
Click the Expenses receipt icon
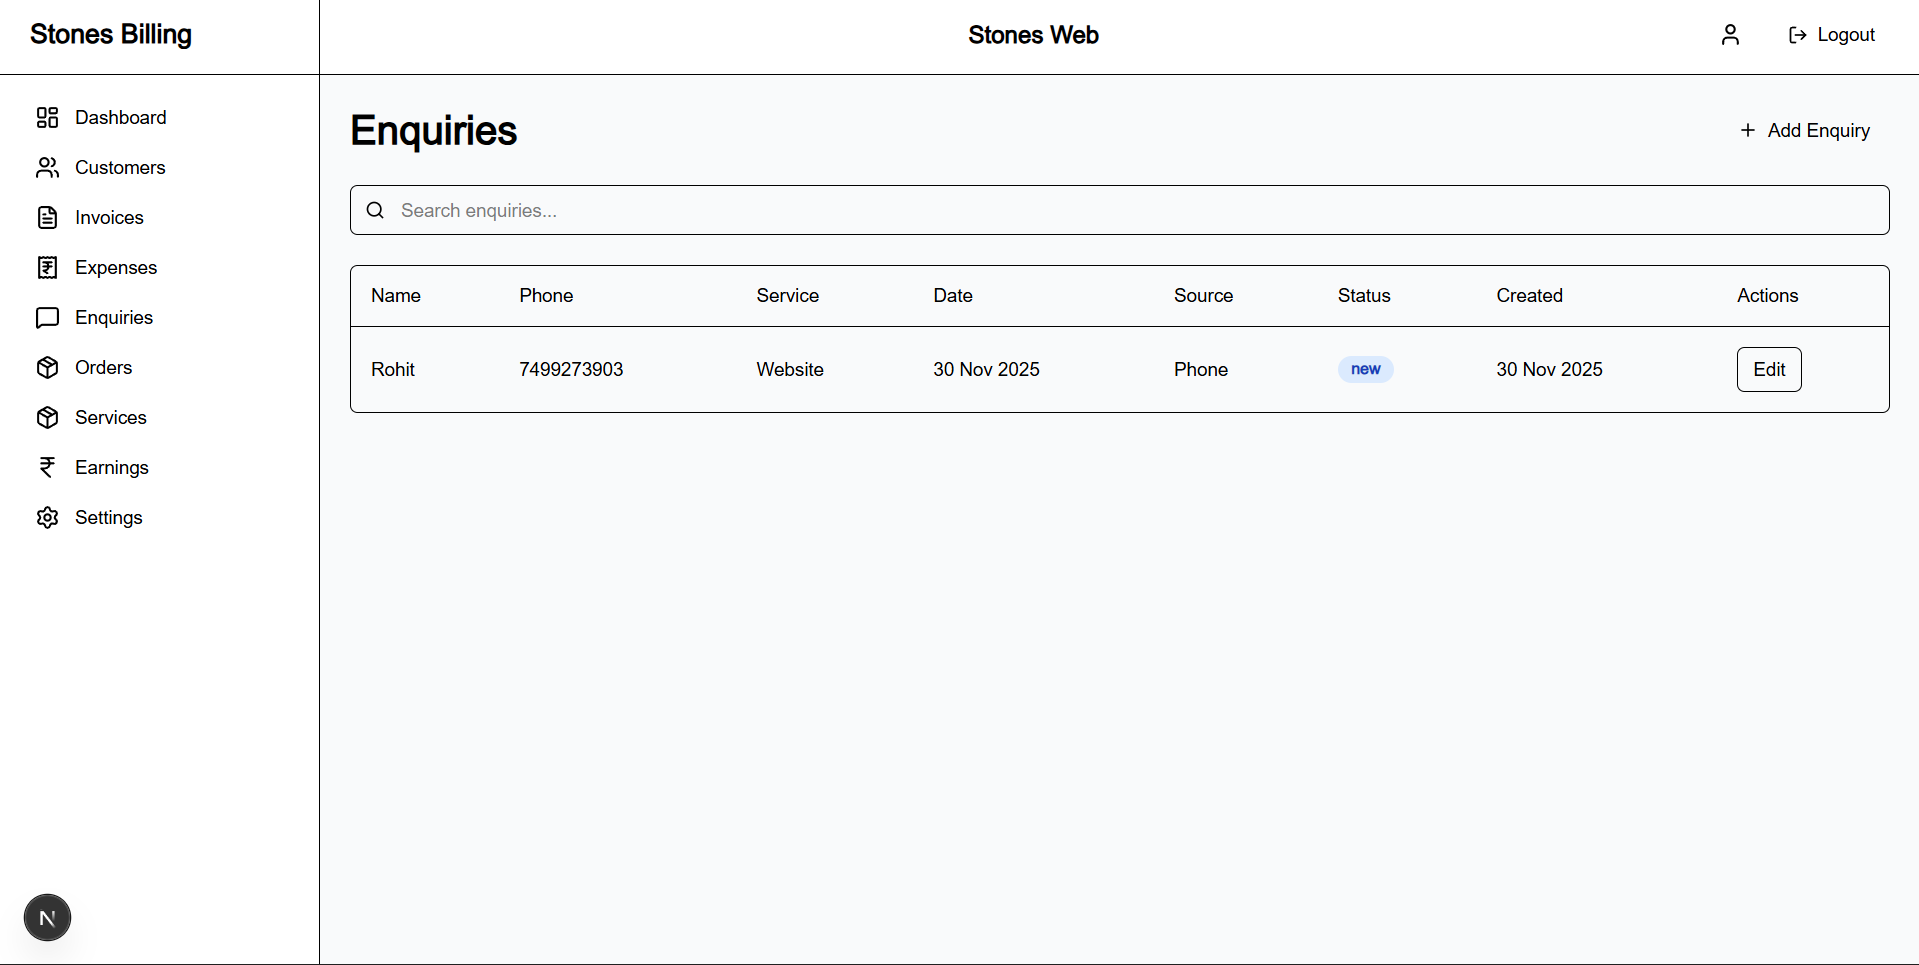click(x=47, y=267)
